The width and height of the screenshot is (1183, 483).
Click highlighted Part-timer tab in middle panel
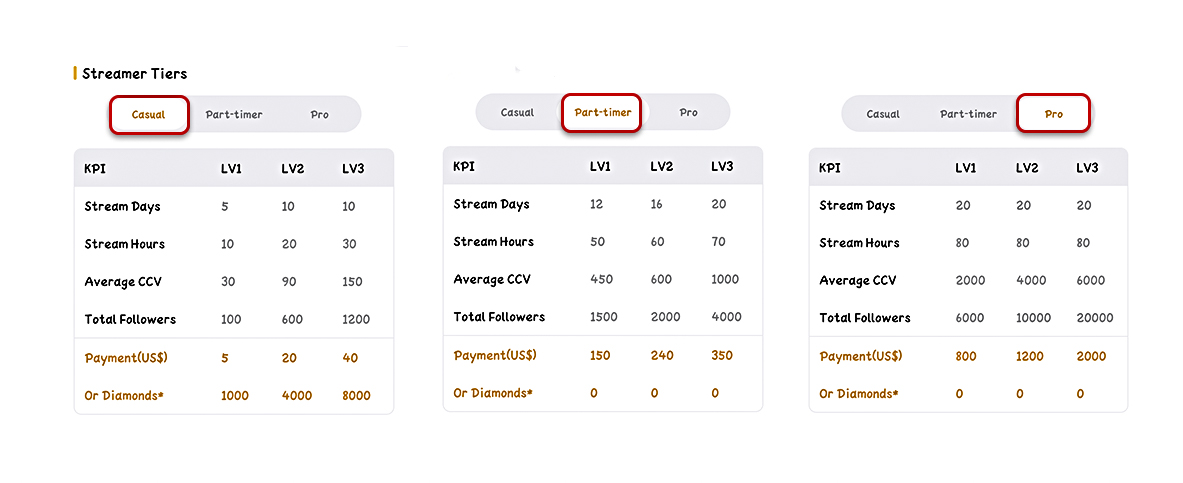point(601,112)
